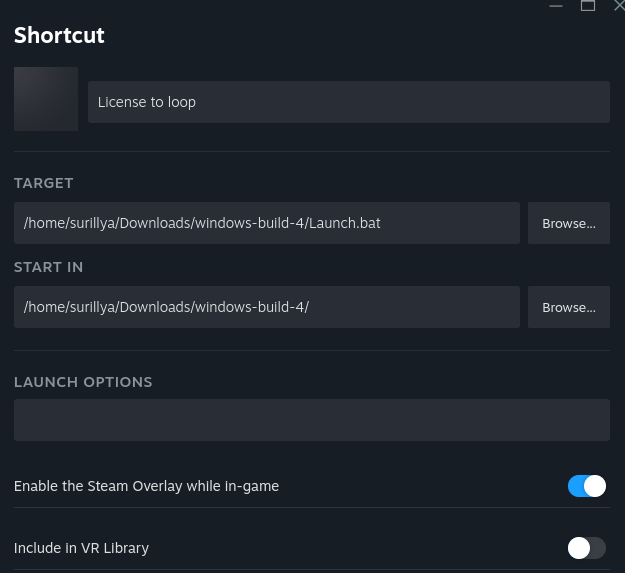Screen dimensions: 625x573
Task: Focus the Start In directory field
Action: click(x=266, y=307)
